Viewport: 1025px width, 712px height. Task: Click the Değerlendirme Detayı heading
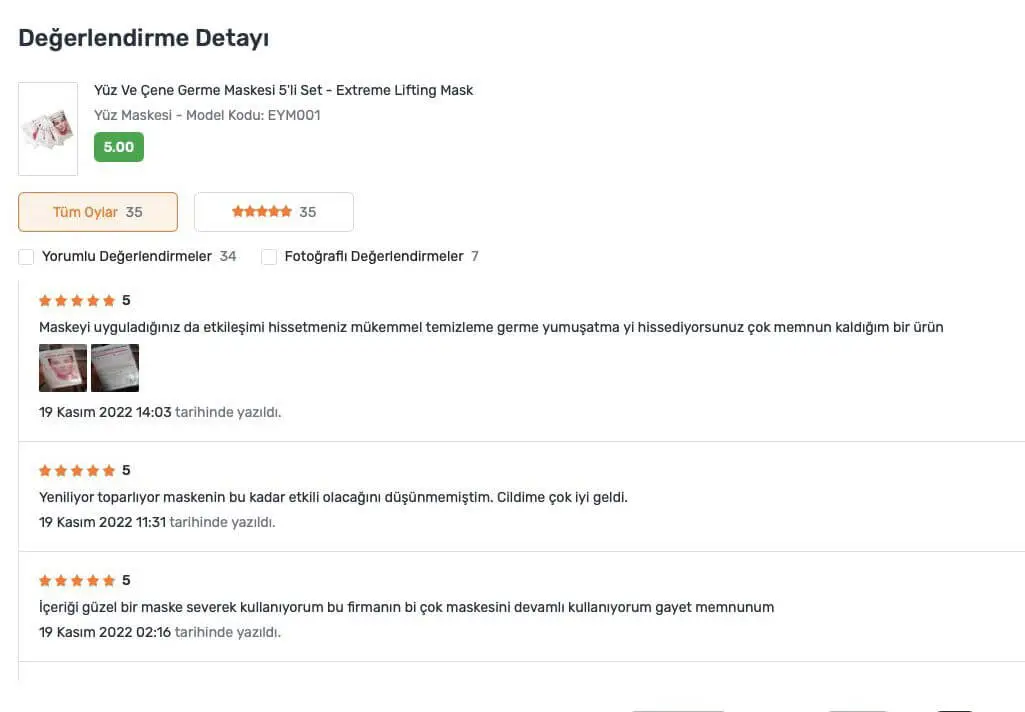[x=144, y=39]
